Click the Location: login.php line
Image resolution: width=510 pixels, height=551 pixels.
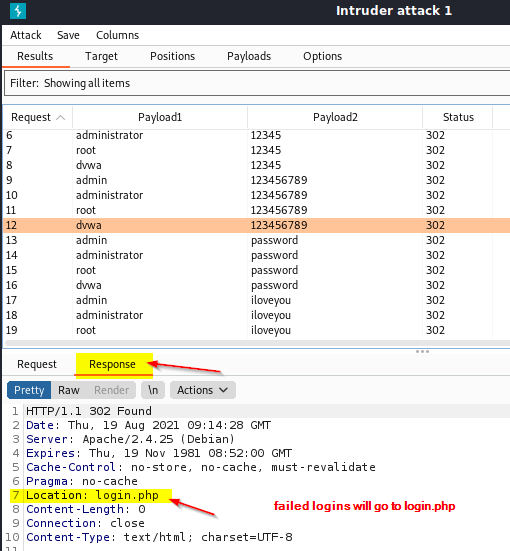(x=92, y=495)
